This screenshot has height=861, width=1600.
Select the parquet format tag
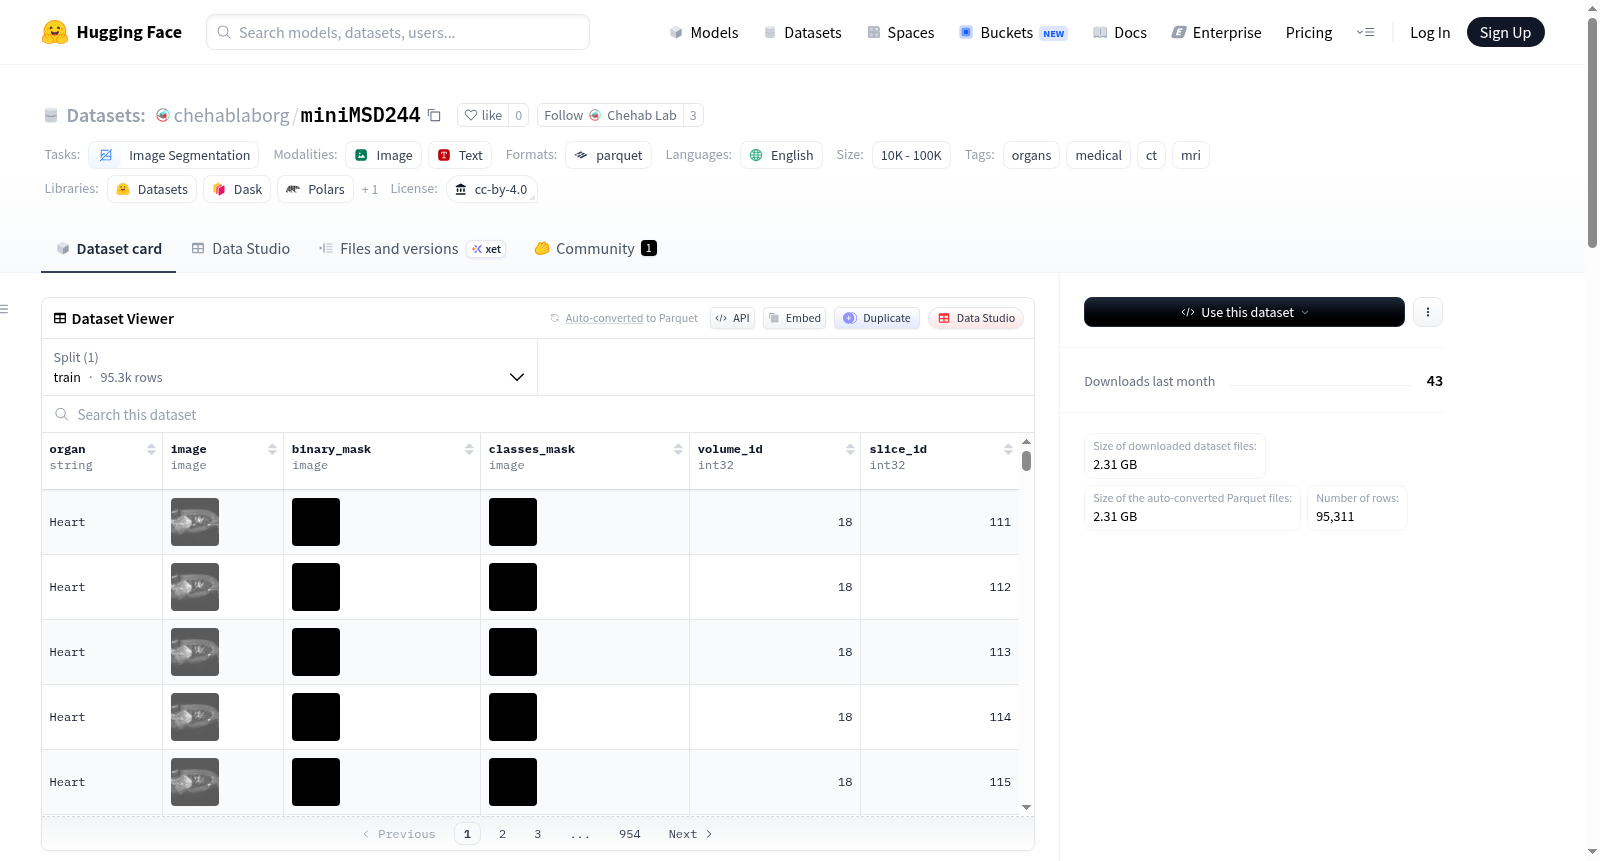point(608,155)
